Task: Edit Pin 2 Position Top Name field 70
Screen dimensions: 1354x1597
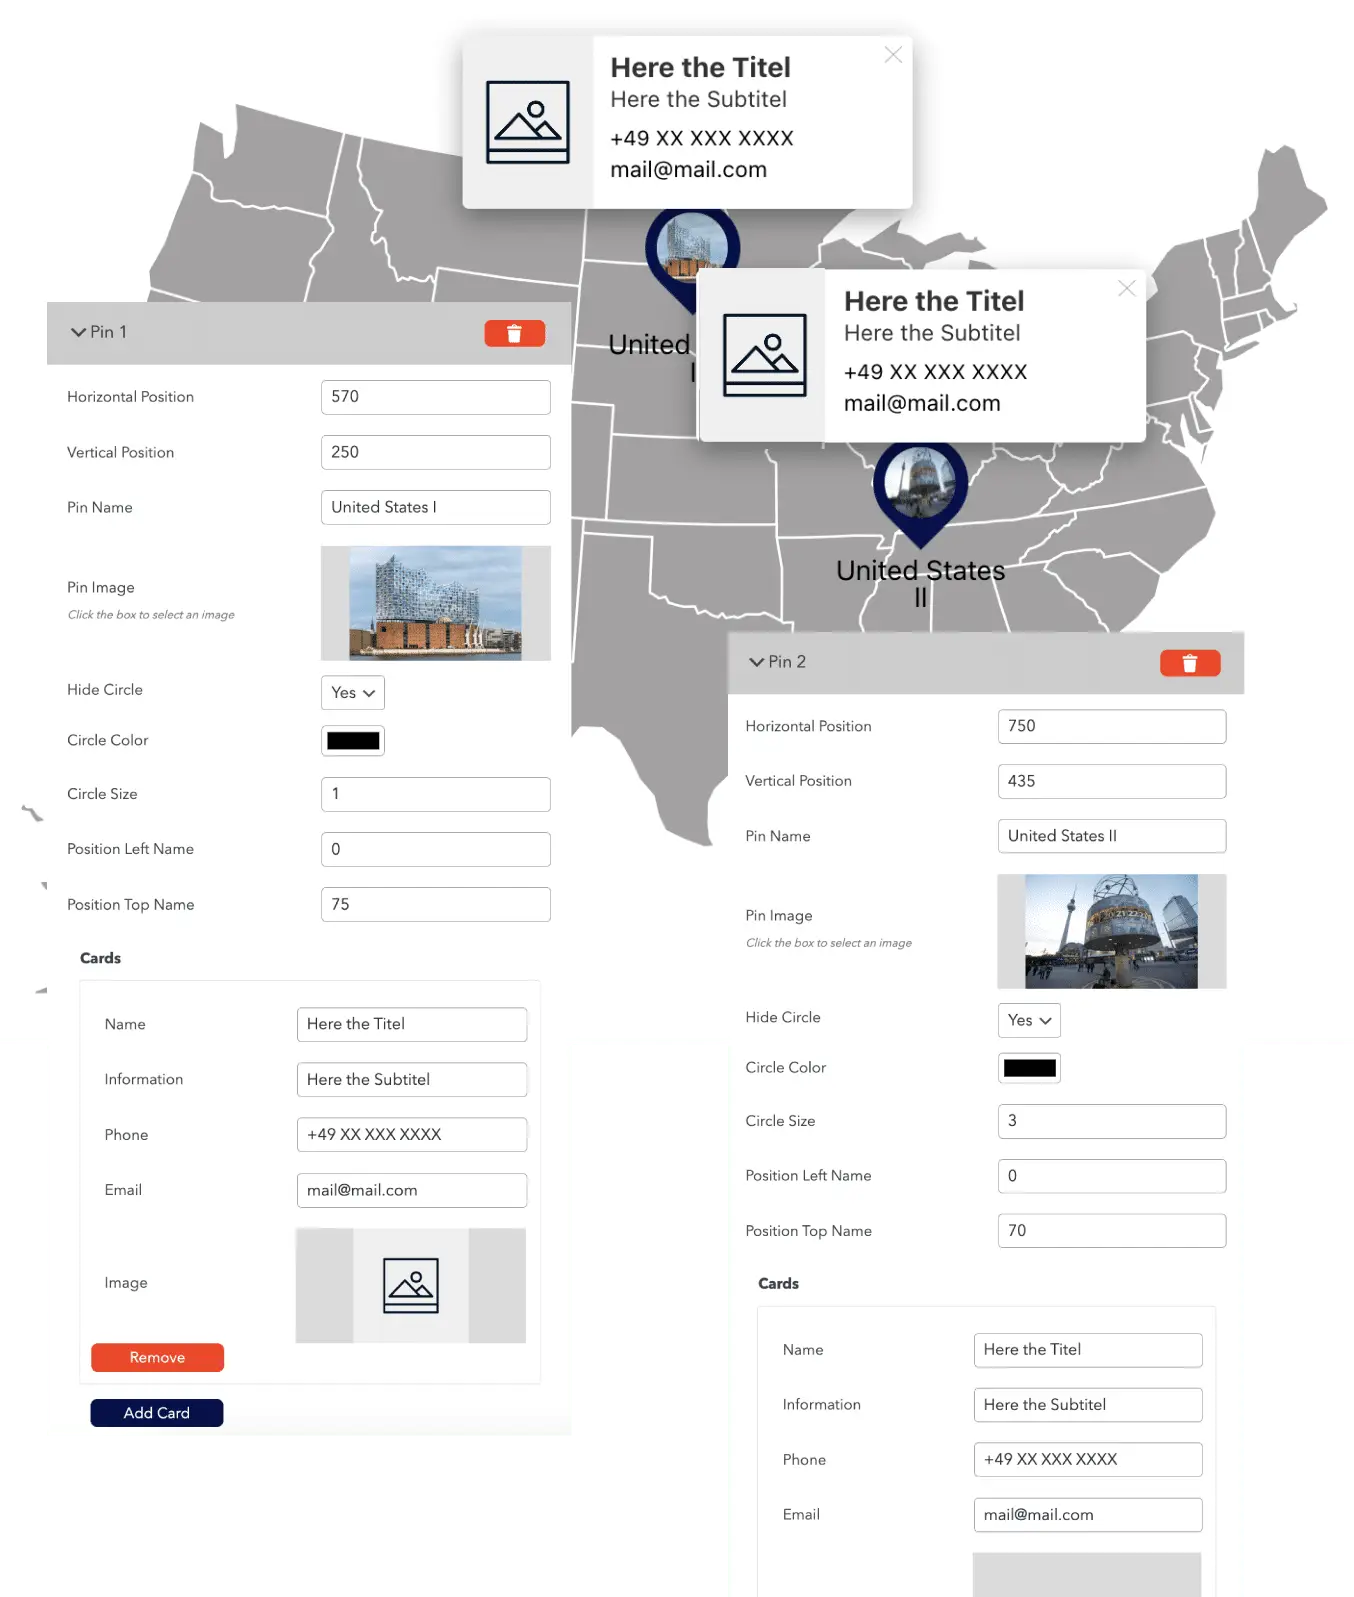Action: click(1112, 1230)
